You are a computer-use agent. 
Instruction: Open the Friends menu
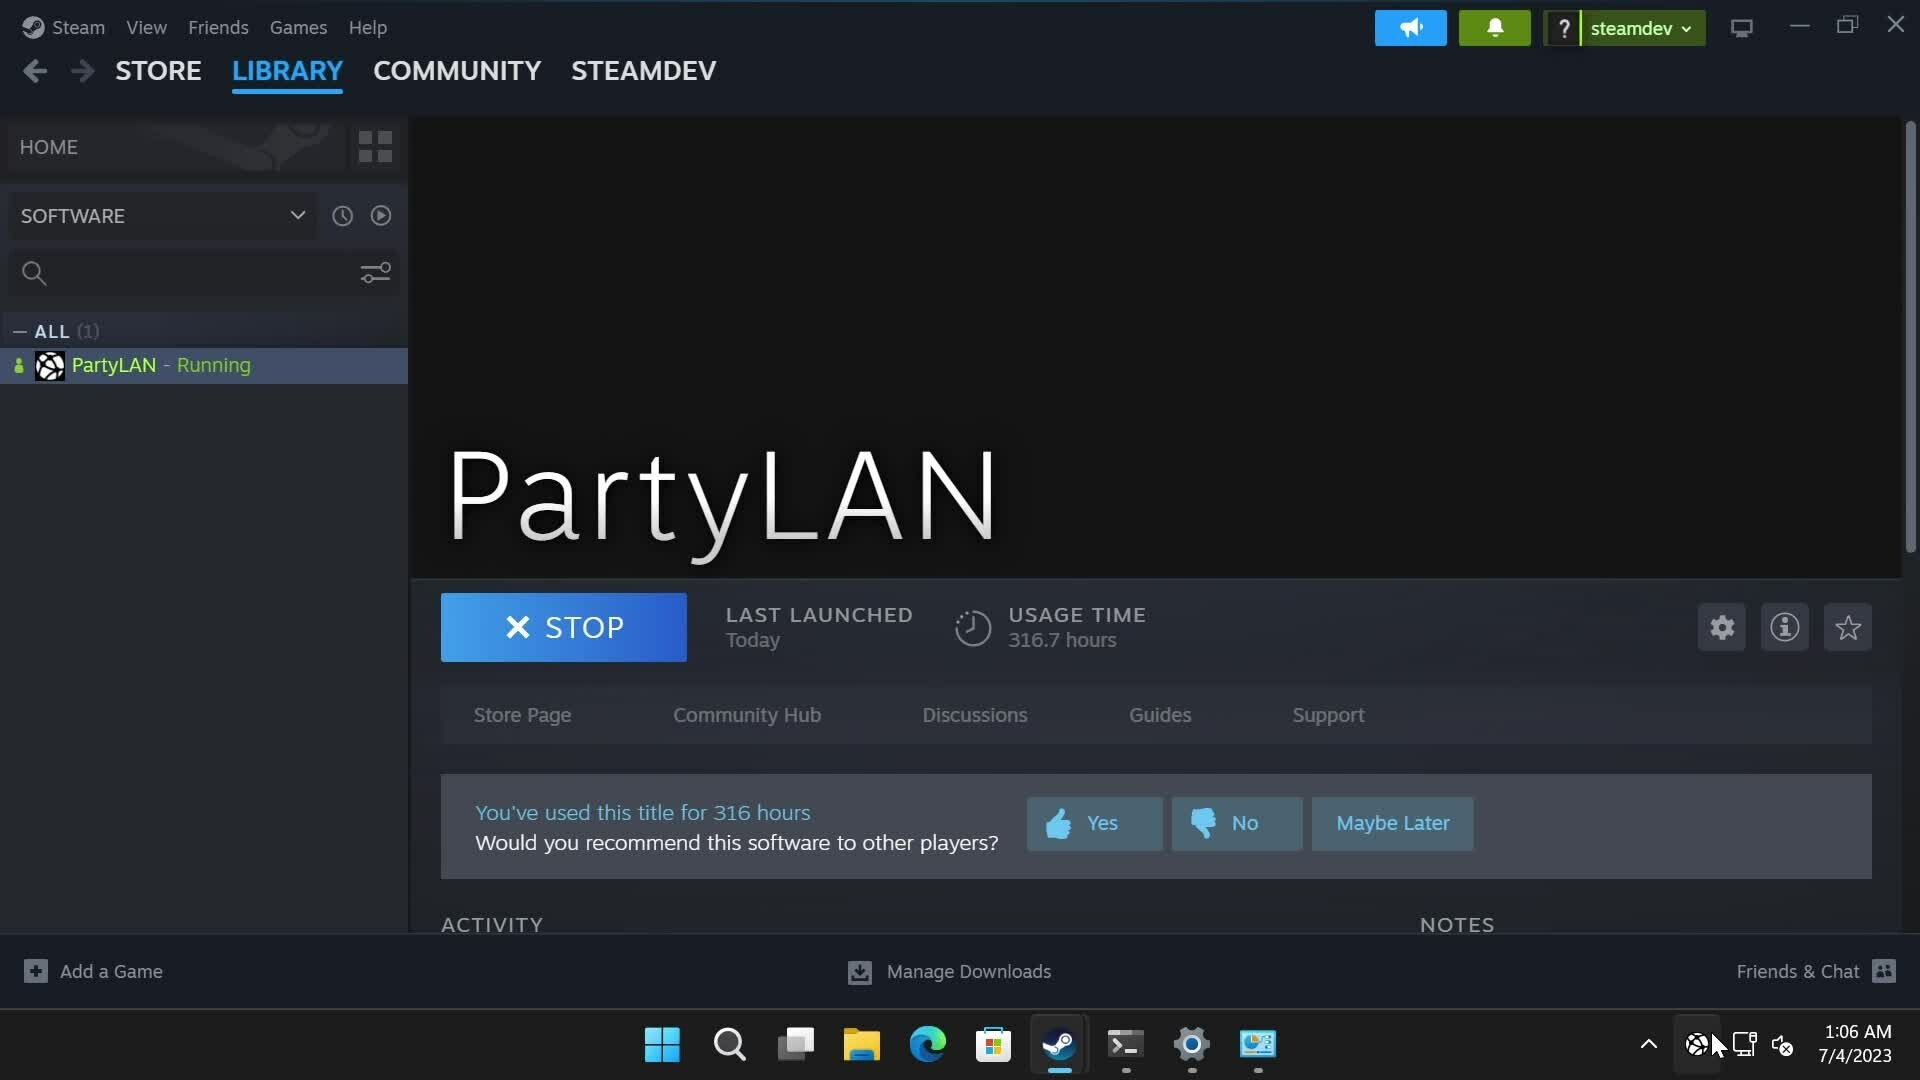click(218, 27)
